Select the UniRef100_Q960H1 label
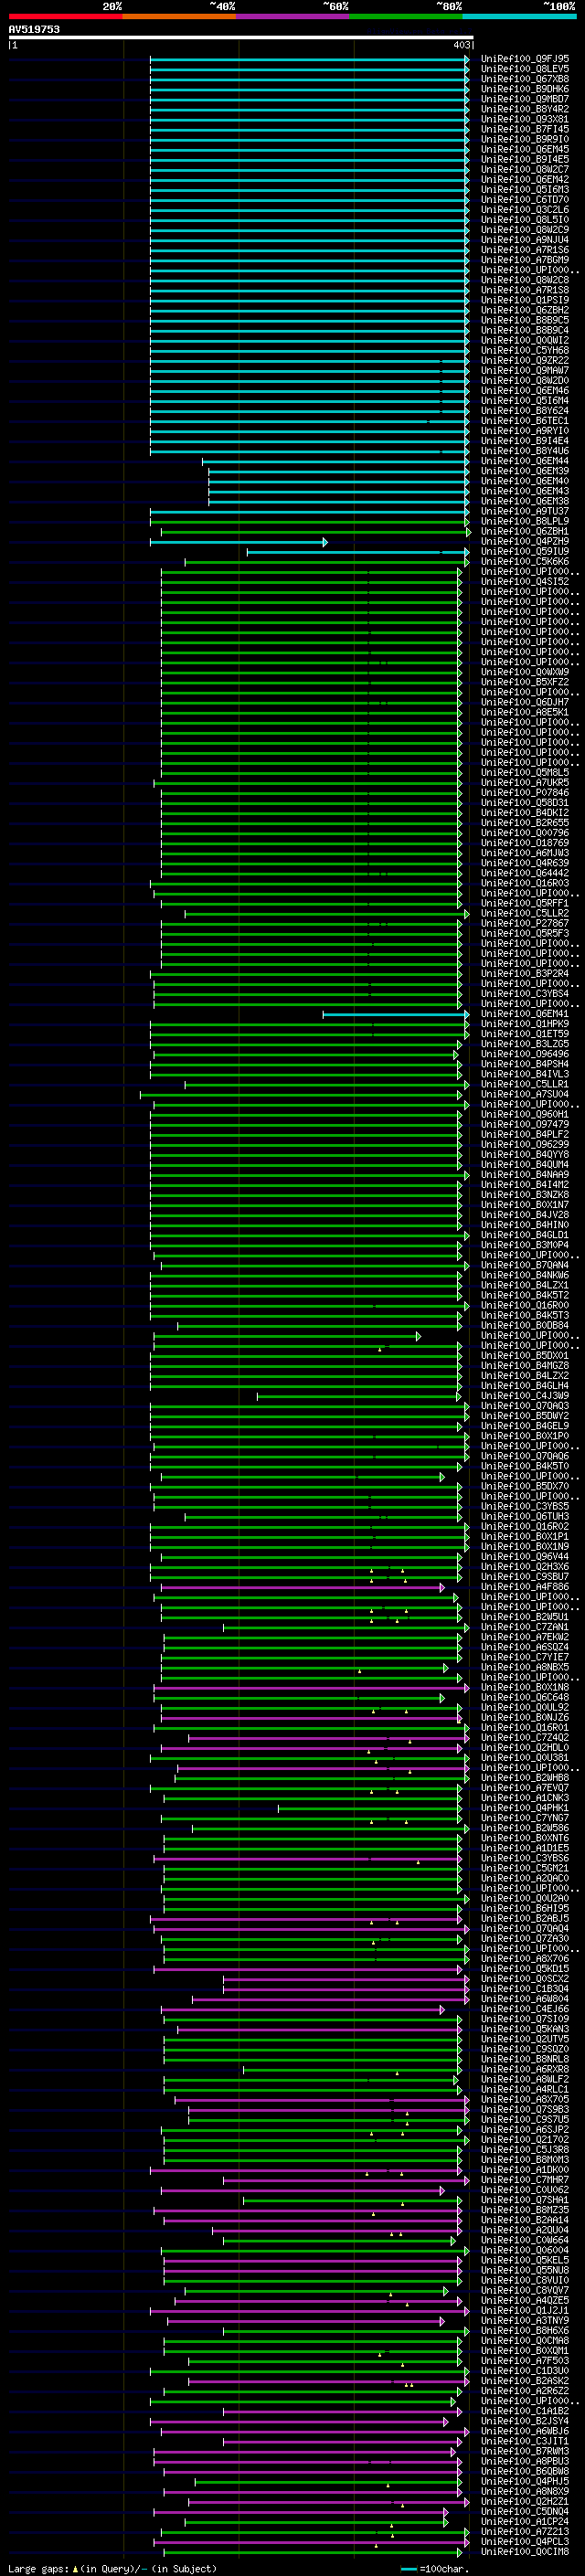The width and height of the screenshot is (585, 2576). (x=525, y=1114)
